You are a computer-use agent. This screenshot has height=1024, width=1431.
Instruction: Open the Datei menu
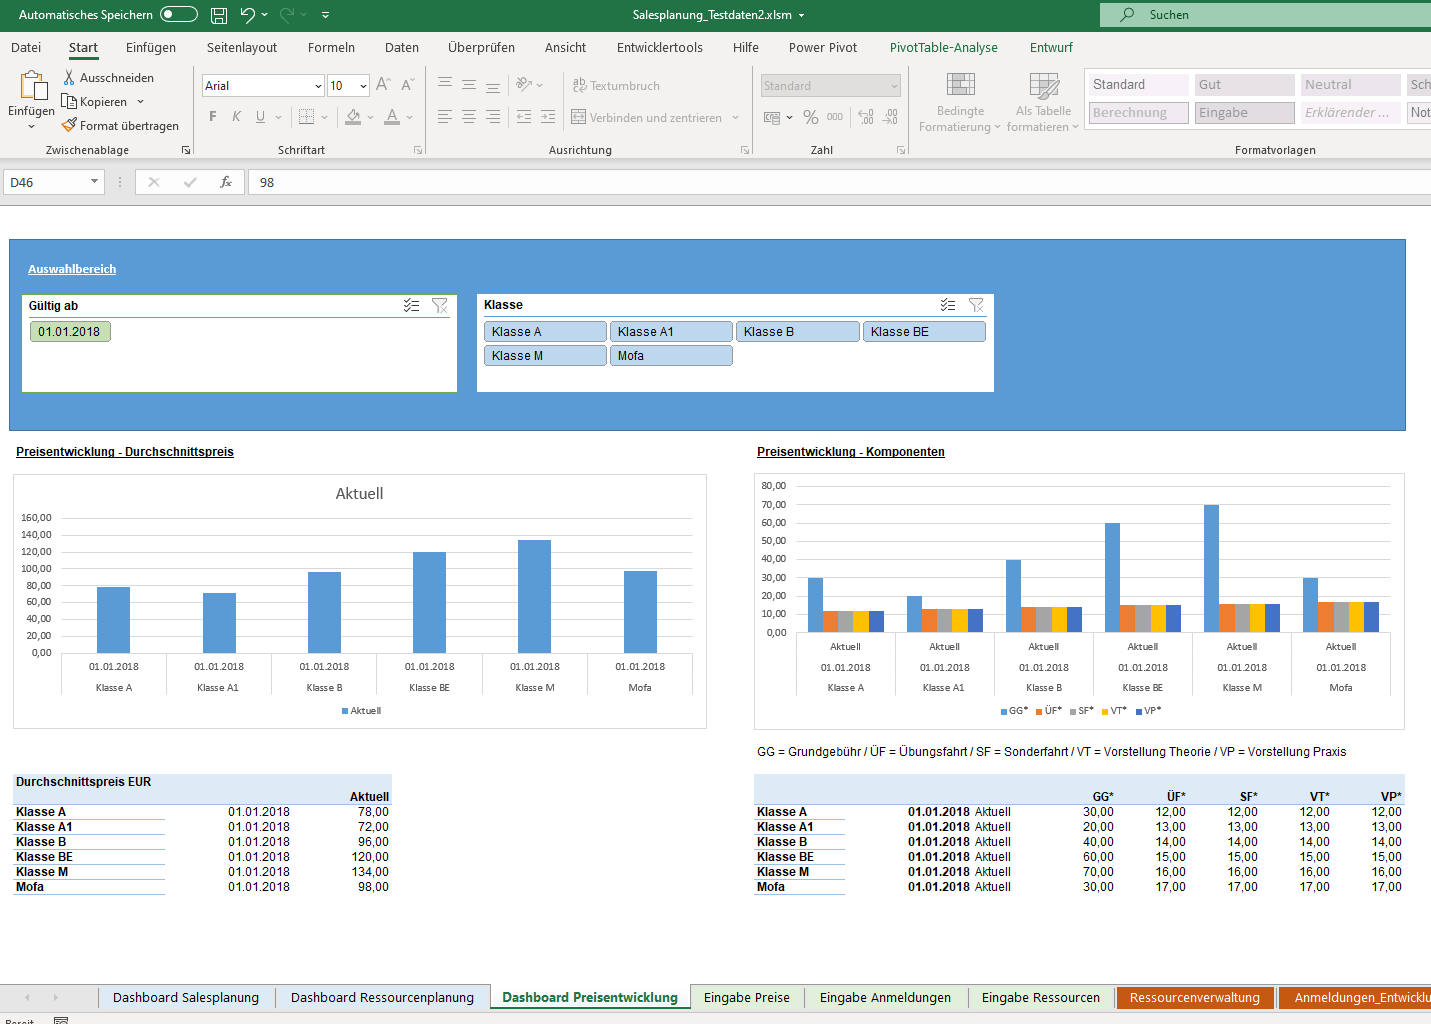[26, 47]
